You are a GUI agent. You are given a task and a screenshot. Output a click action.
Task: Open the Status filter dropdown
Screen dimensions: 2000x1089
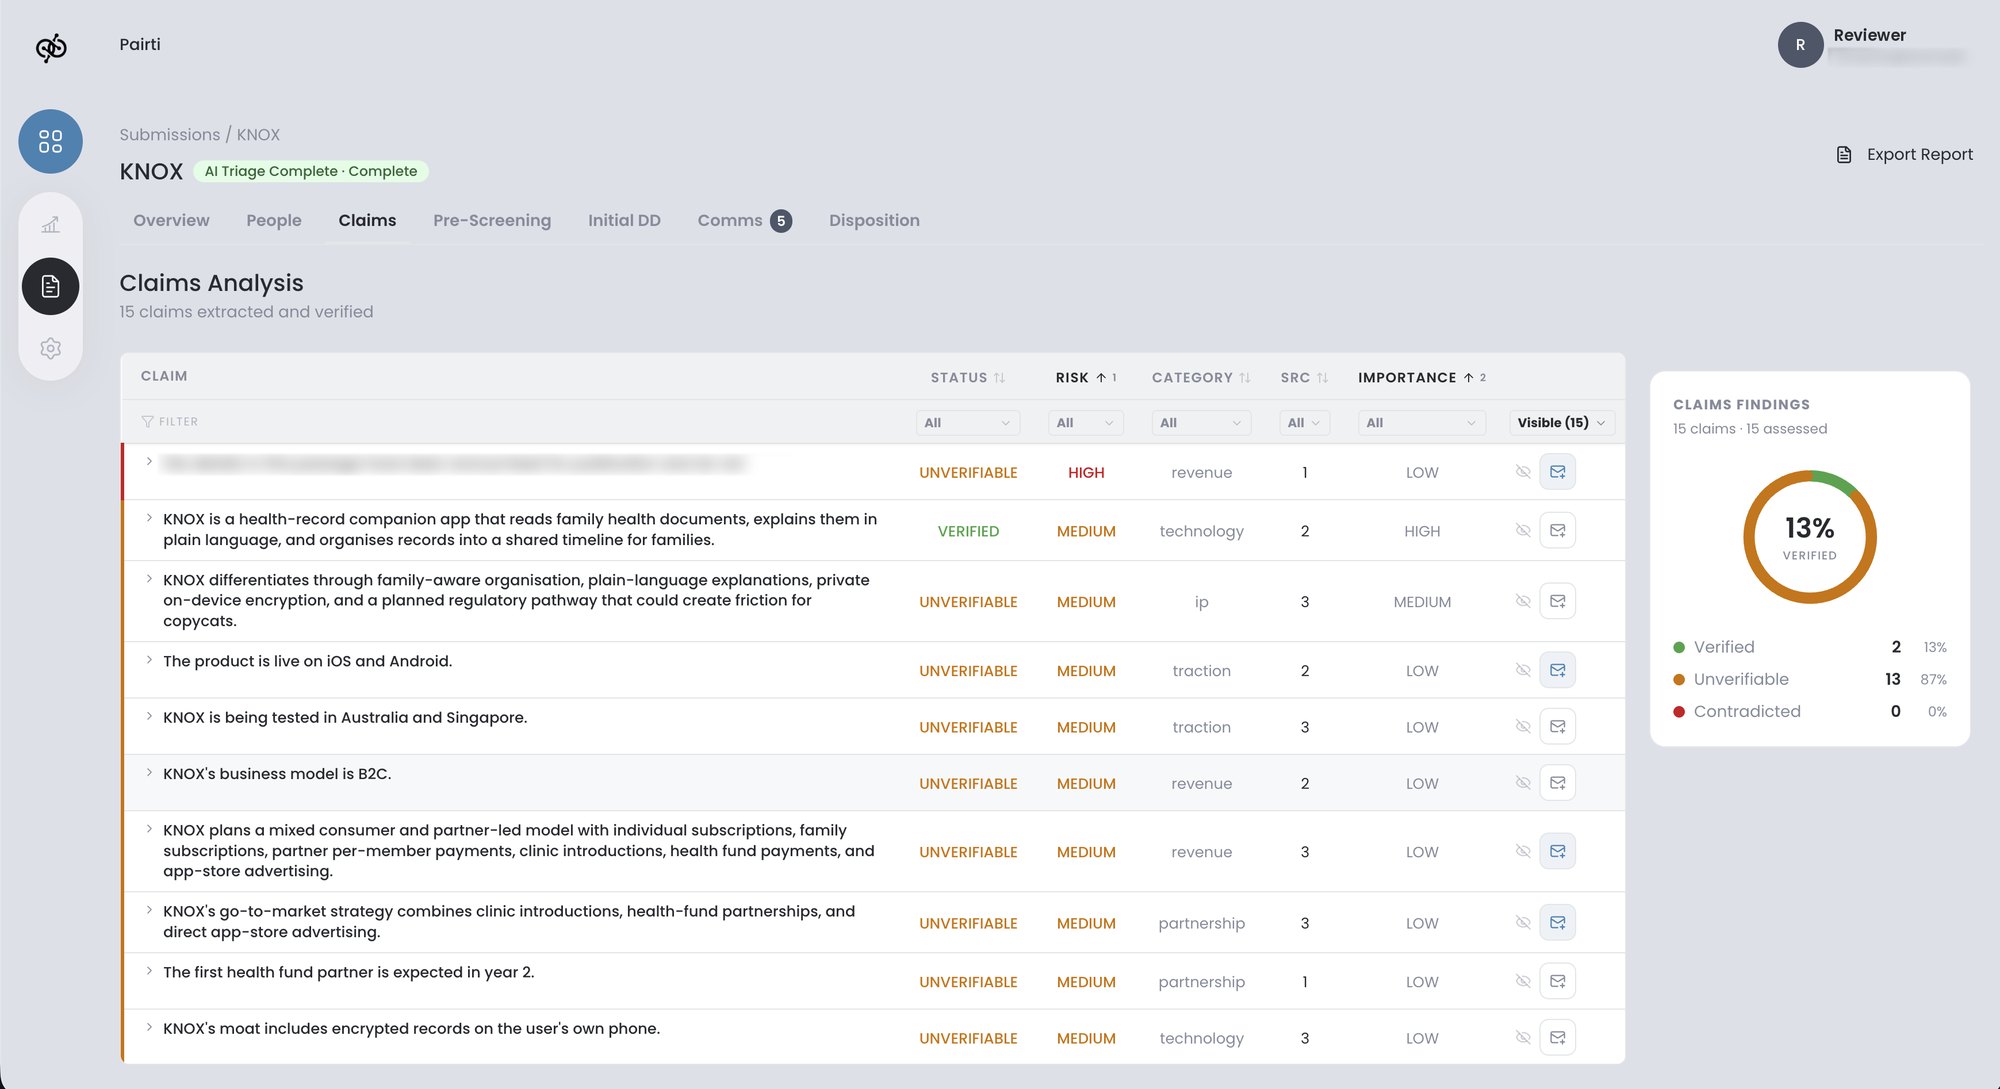pos(967,423)
